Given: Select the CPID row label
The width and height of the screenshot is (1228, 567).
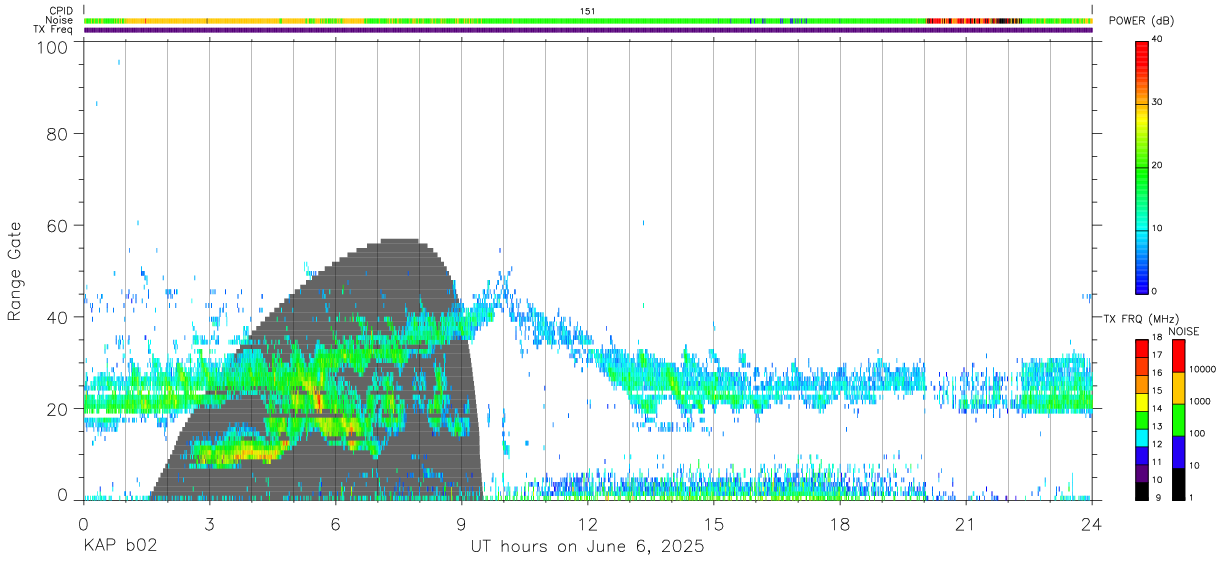Looking at the screenshot, I should [x=60, y=10].
